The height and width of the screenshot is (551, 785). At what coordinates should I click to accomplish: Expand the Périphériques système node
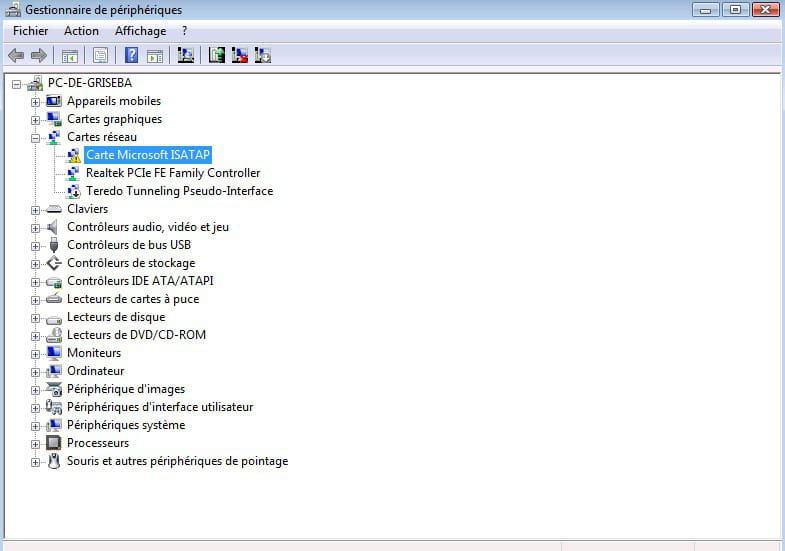pyautogui.click(x=35, y=426)
